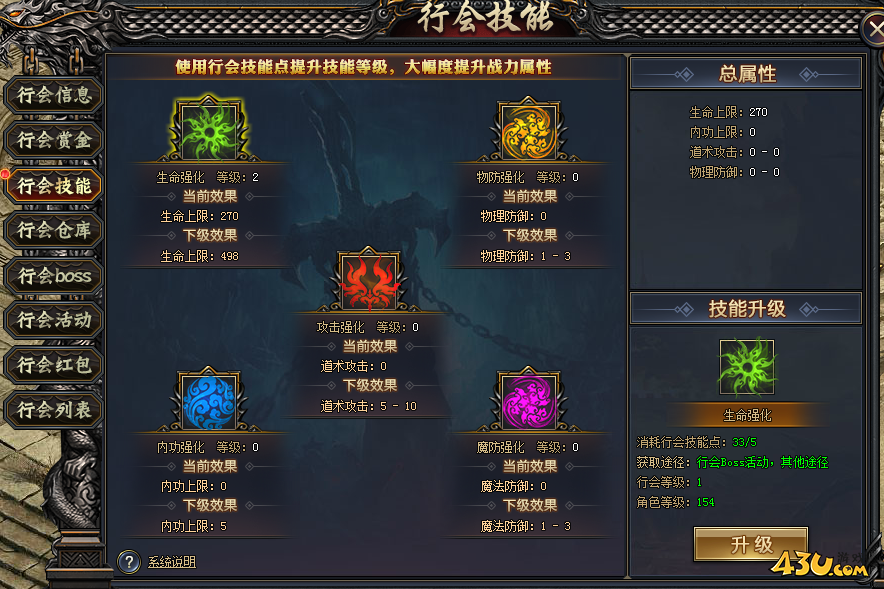Open the 行会活动 tab

(x=54, y=320)
